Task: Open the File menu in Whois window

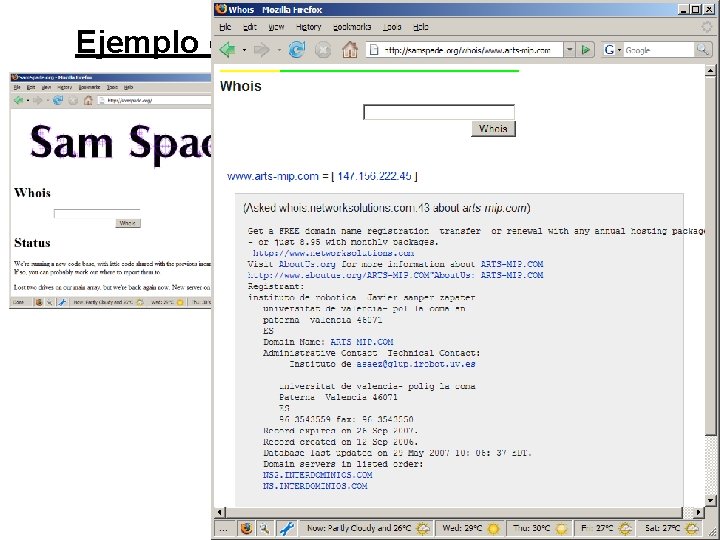Action: [x=225, y=27]
